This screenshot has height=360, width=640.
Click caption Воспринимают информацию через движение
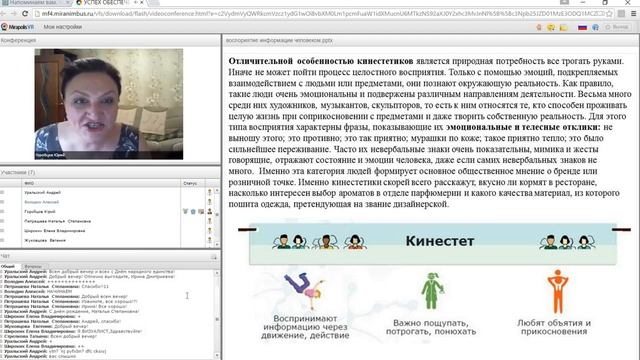305,327
